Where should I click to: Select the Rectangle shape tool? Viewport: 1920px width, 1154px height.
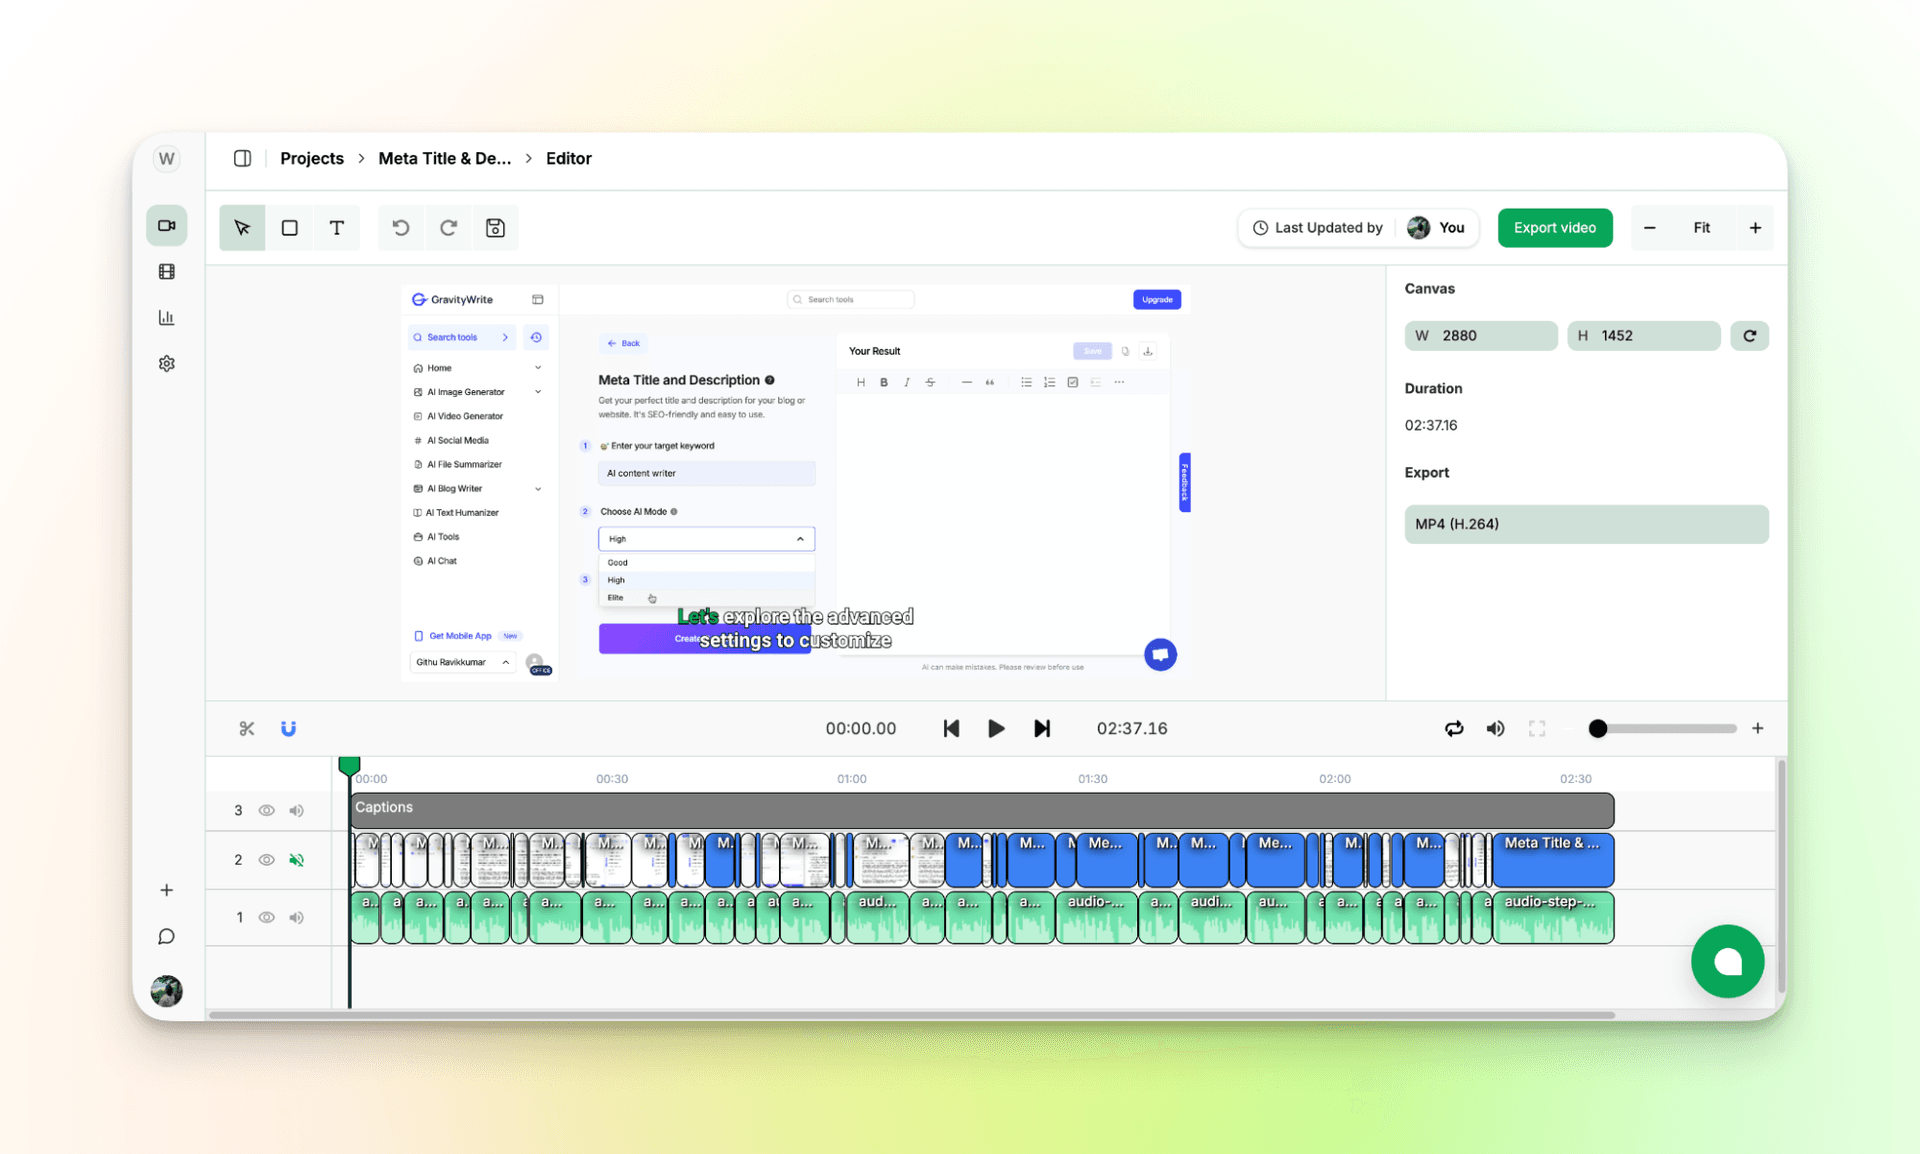click(289, 227)
